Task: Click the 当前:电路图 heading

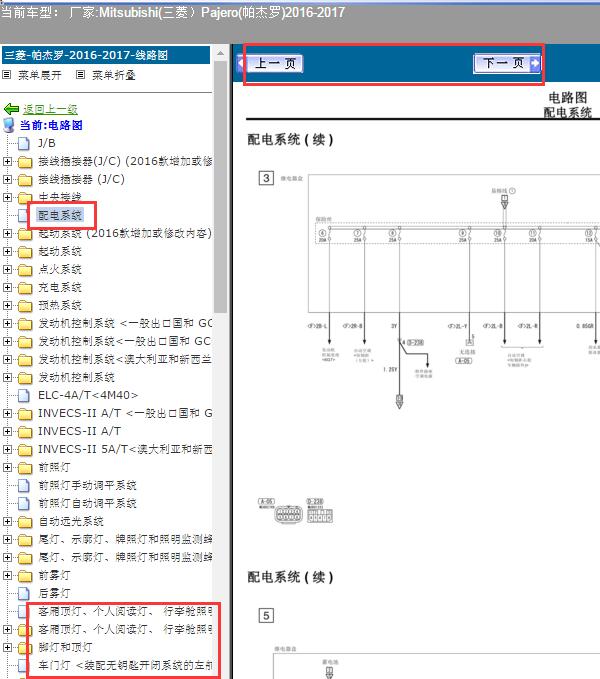Action: 51,126
